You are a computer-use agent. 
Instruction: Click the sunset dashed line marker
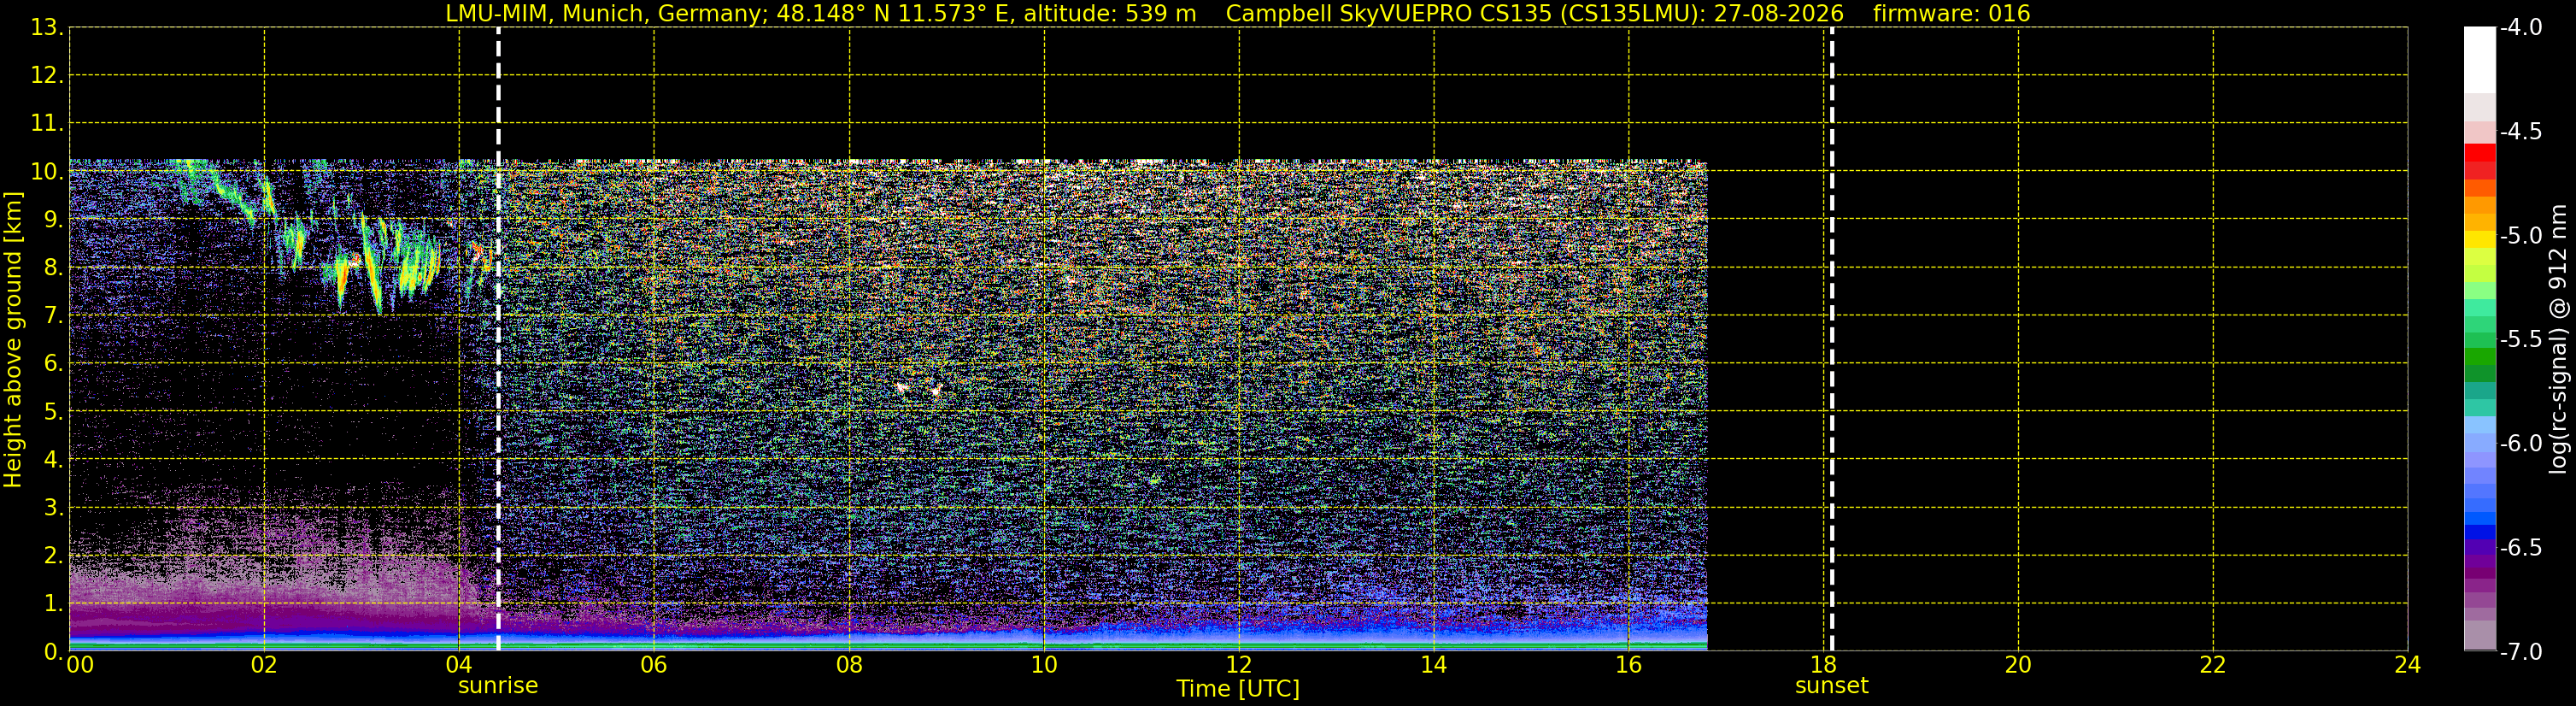1832,339
